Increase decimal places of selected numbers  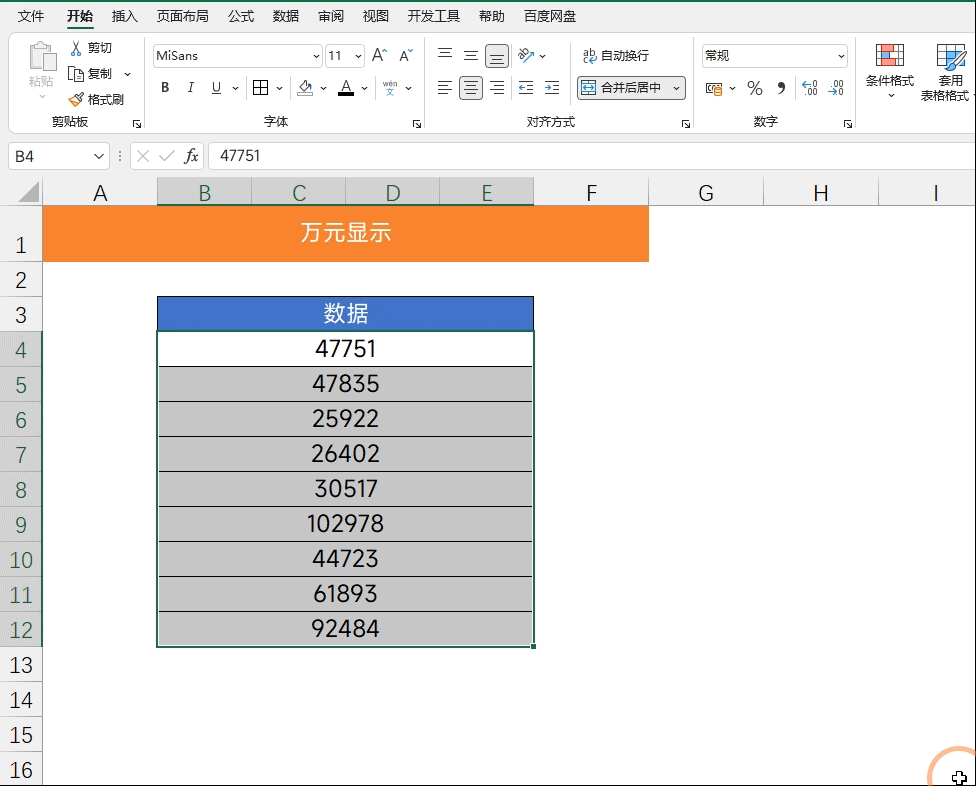[810, 88]
